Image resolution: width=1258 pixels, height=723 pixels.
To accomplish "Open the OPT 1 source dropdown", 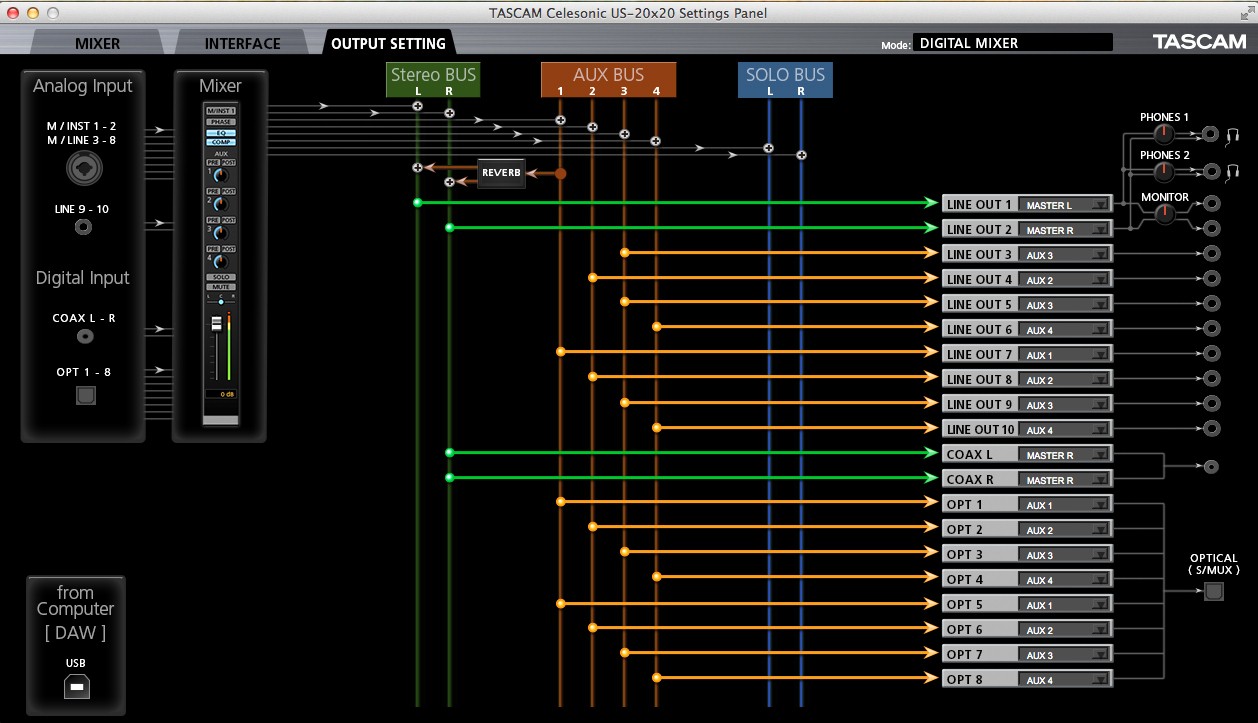I will tap(1064, 505).
